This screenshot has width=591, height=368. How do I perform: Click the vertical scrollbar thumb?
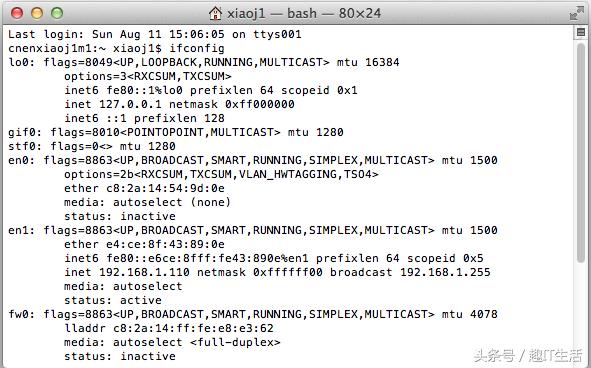(581, 152)
